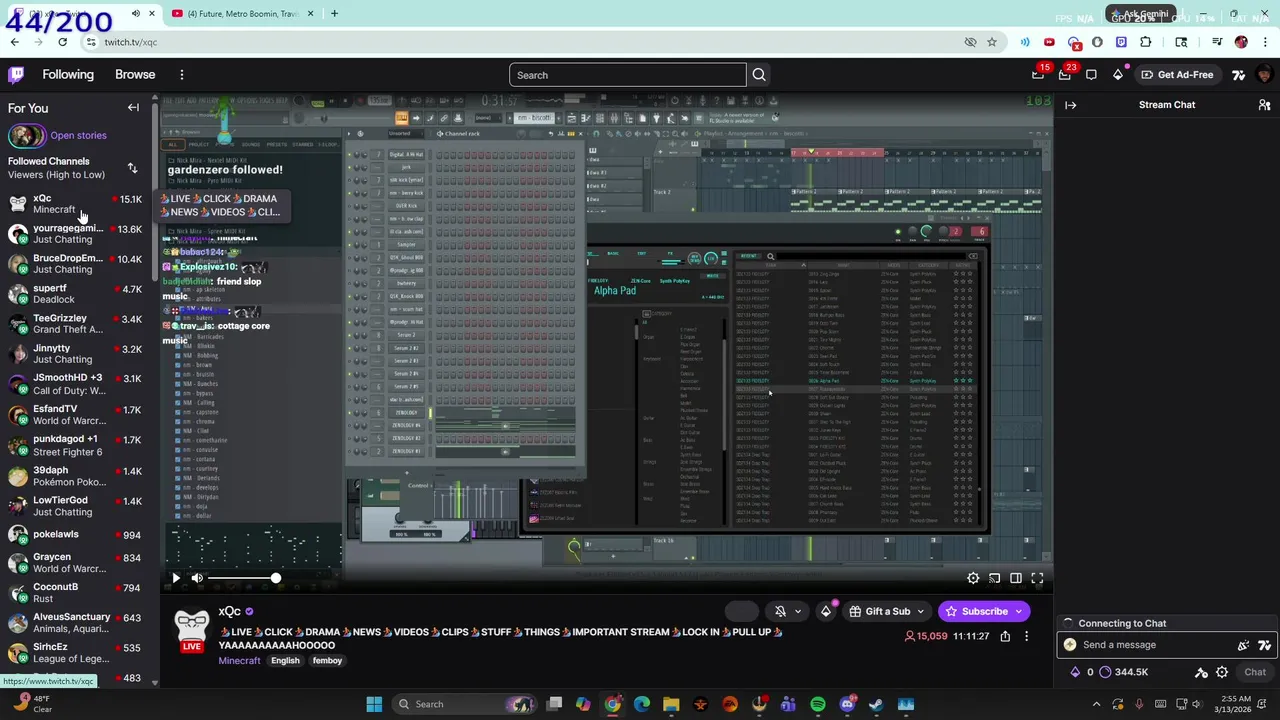Collapse the For You sidebar arrow
This screenshot has height=720, width=1280.
133,108
